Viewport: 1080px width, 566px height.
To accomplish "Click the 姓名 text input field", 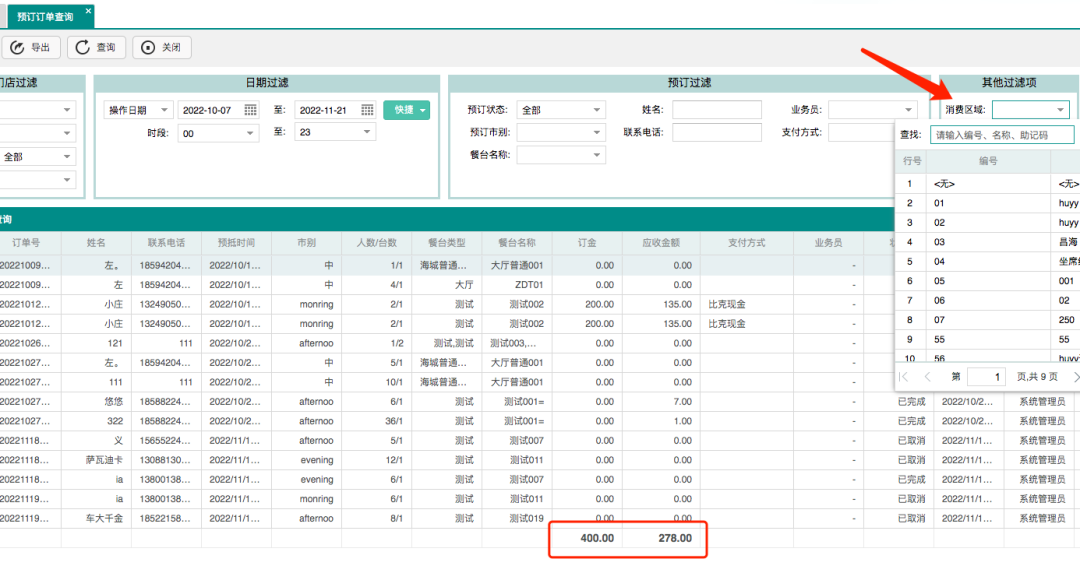I will pyautogui.click(x=716, y=110).
